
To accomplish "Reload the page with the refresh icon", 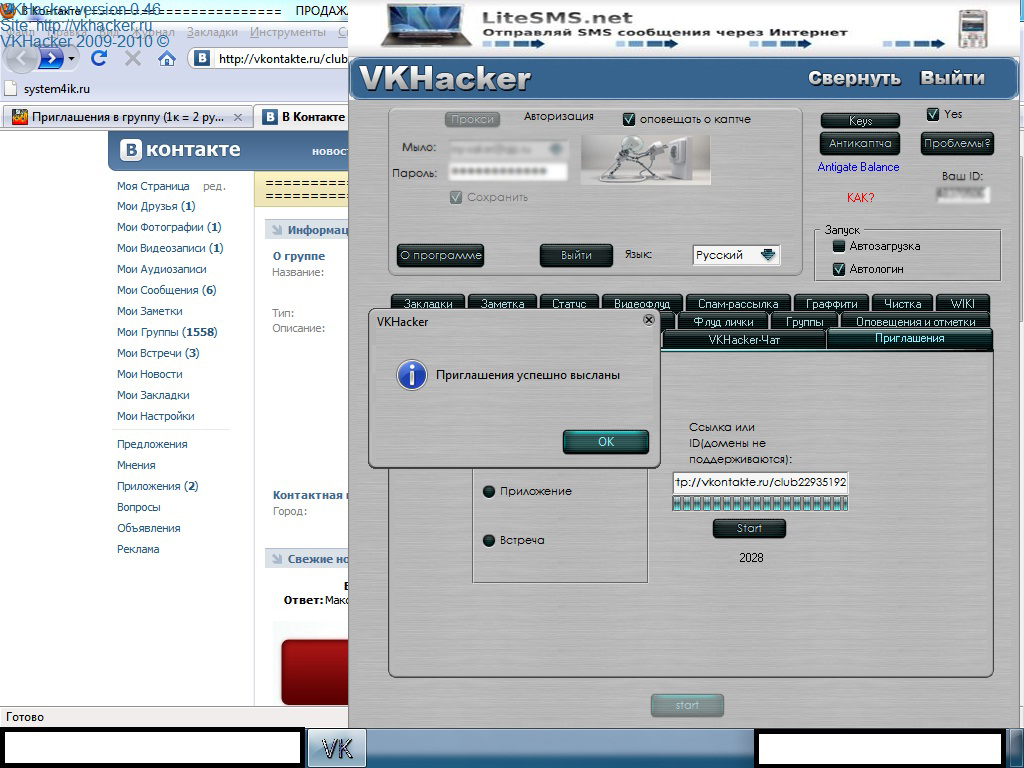I will tap(99, 59).
